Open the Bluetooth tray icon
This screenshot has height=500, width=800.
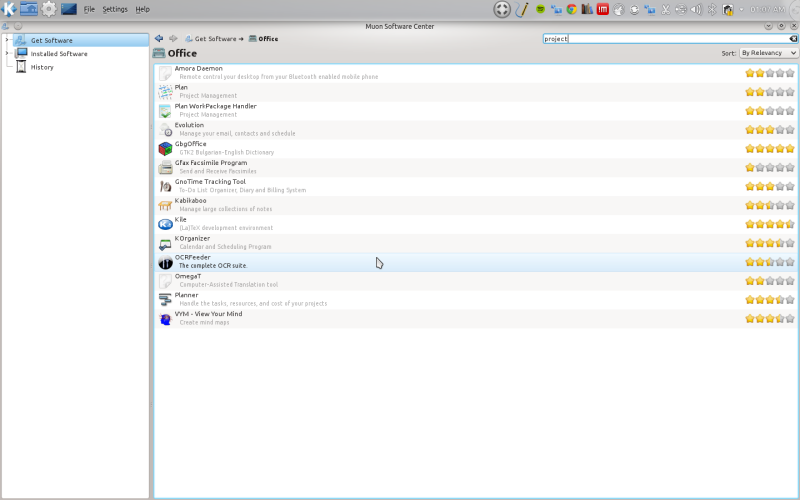pyautogui.click(x=712, y=9)
